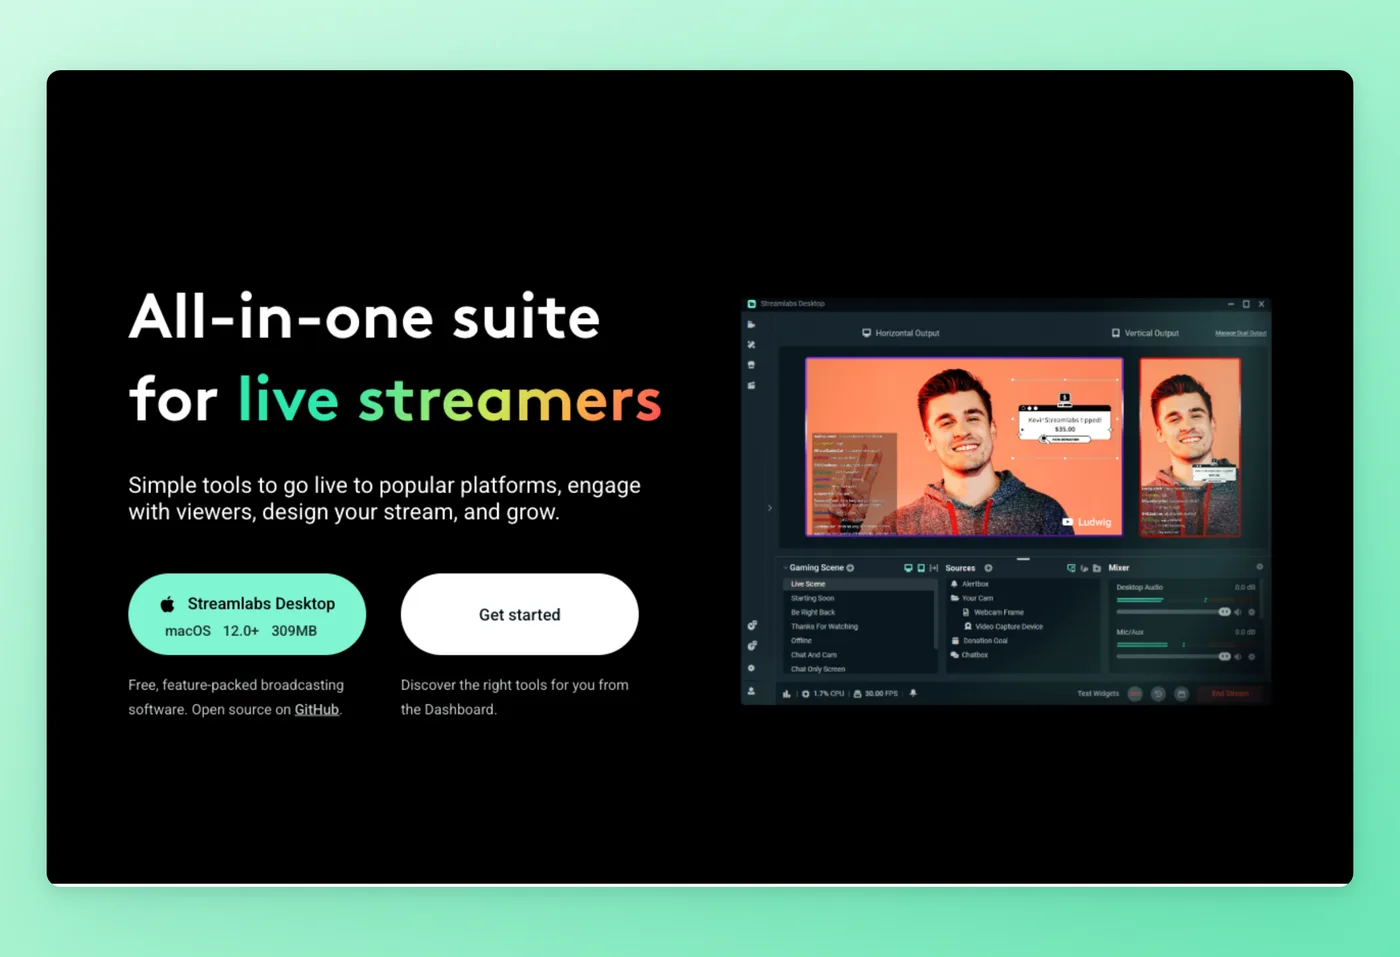
Task: Click the add folder icon in Sources header
Action: coord(1097,568)
